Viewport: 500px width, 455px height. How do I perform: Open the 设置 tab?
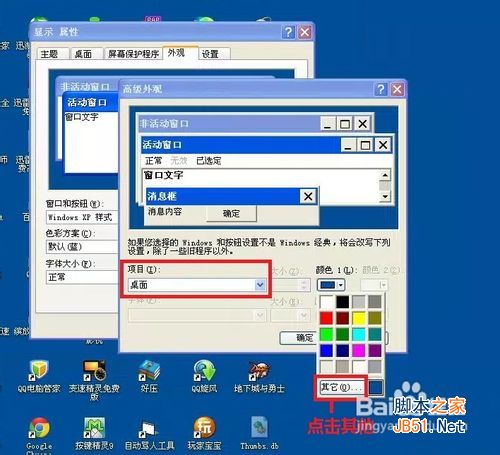click(x=214, y=54)
